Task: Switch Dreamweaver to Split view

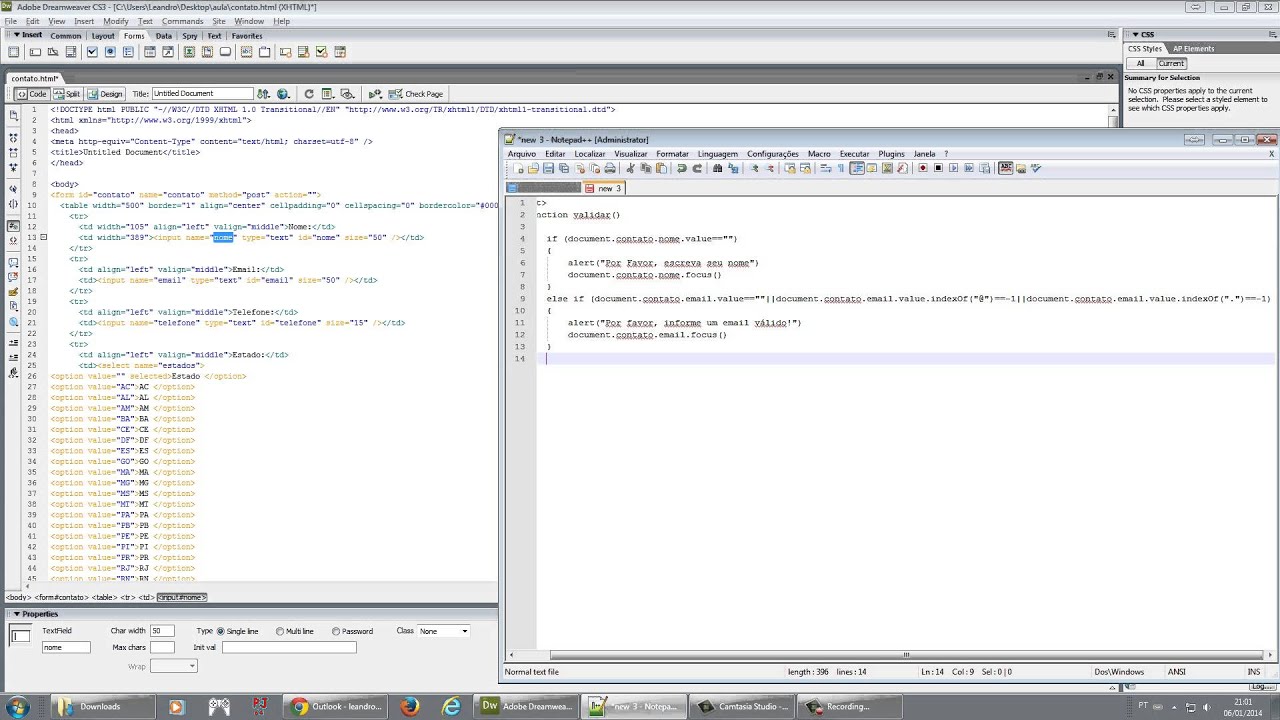Action: 66,94
